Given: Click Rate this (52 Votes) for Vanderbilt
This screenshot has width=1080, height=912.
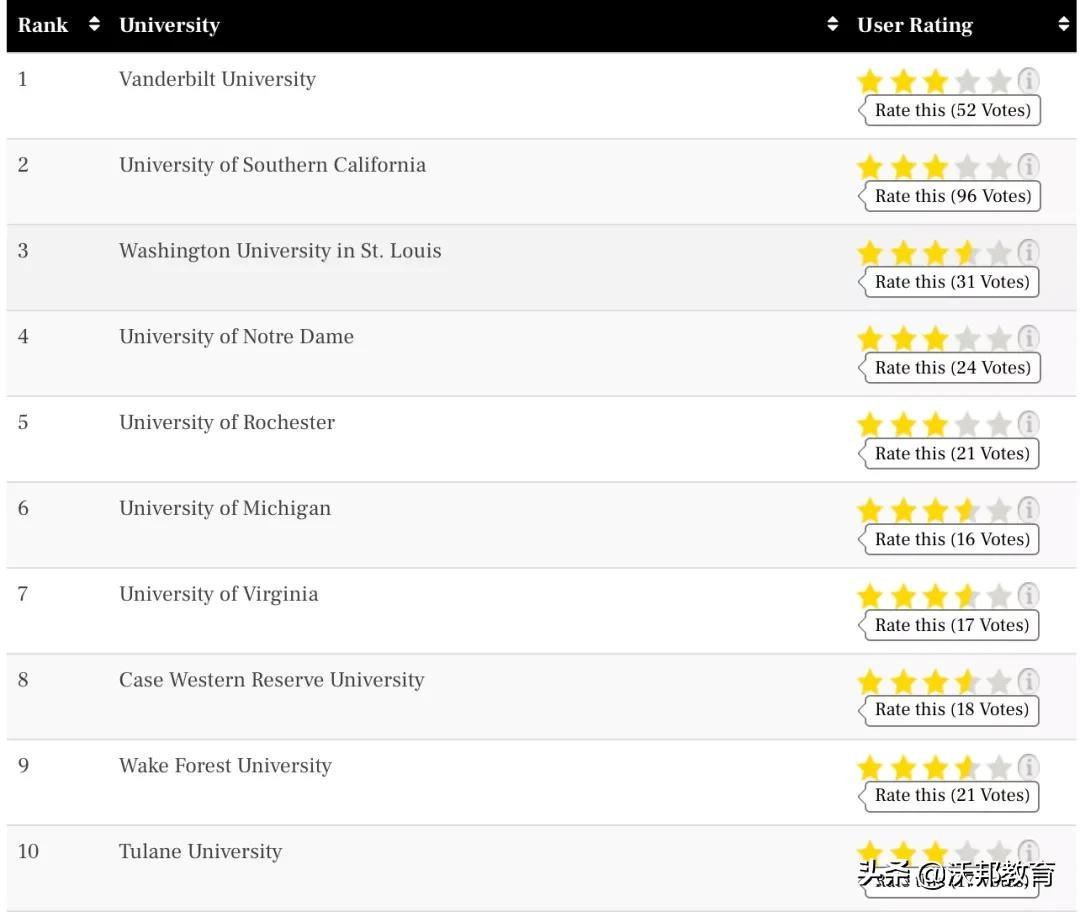Looking at the screenshot, I should click(951, 110).
